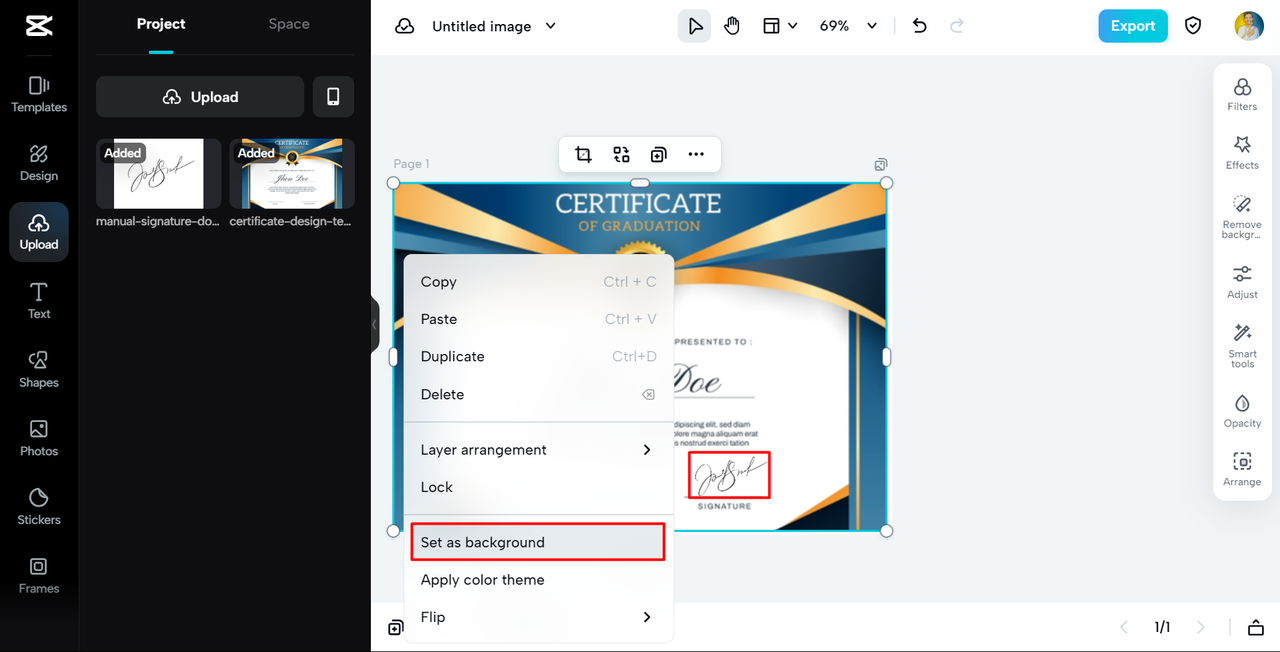Choose Paste from the context menu

(x=538, y=319)
